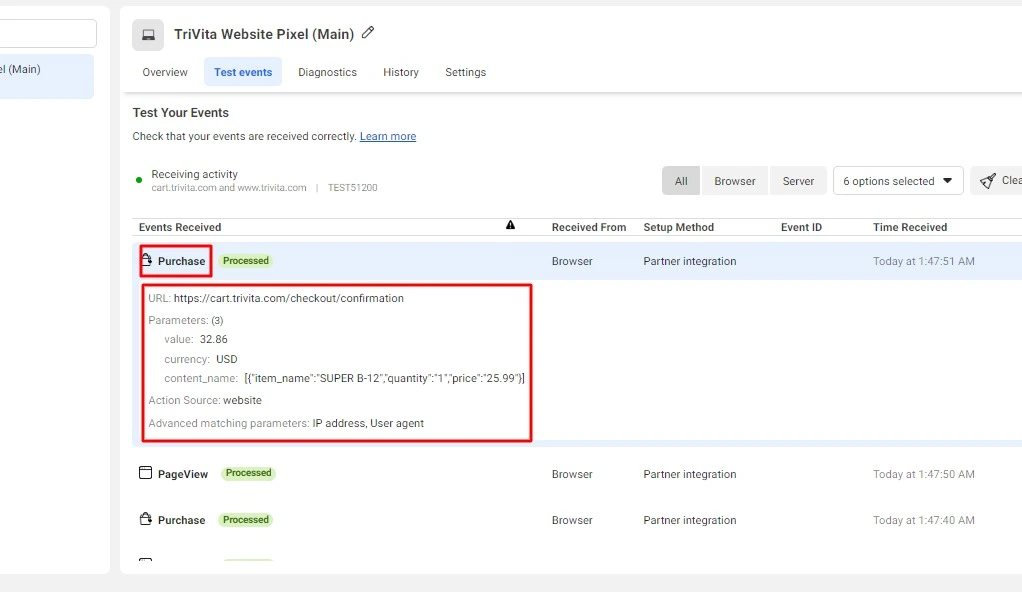This screenshot has width=1022, height=592.
Task: Click the value 32.86 parameter
Action: tap(214, 339)
